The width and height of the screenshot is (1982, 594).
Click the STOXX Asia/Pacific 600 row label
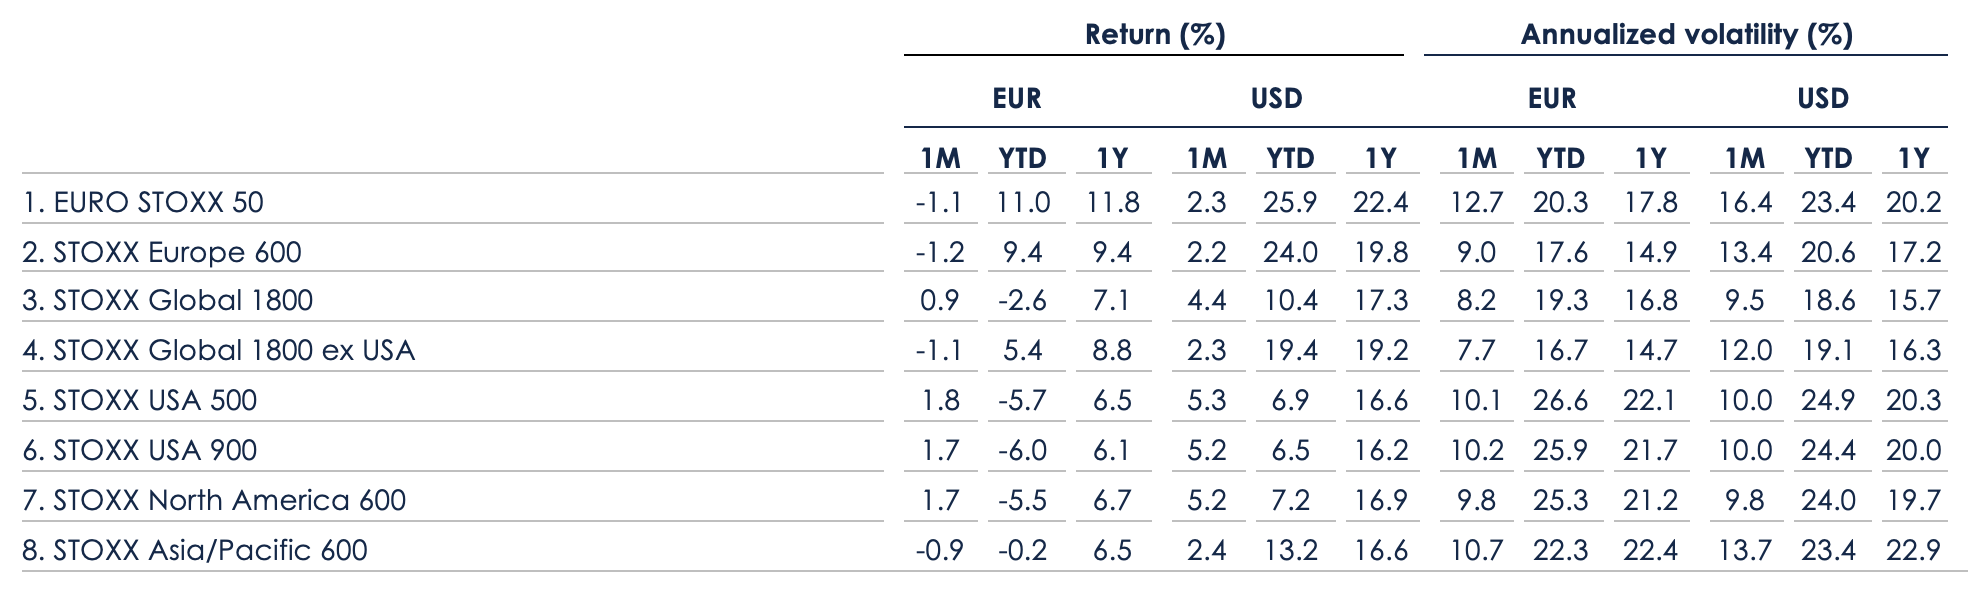click(x=195, y=550)
